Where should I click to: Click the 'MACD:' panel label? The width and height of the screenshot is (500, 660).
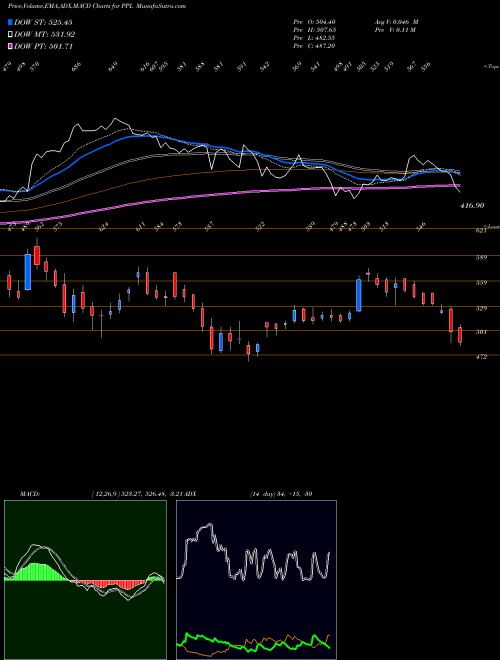click(29, 494)
